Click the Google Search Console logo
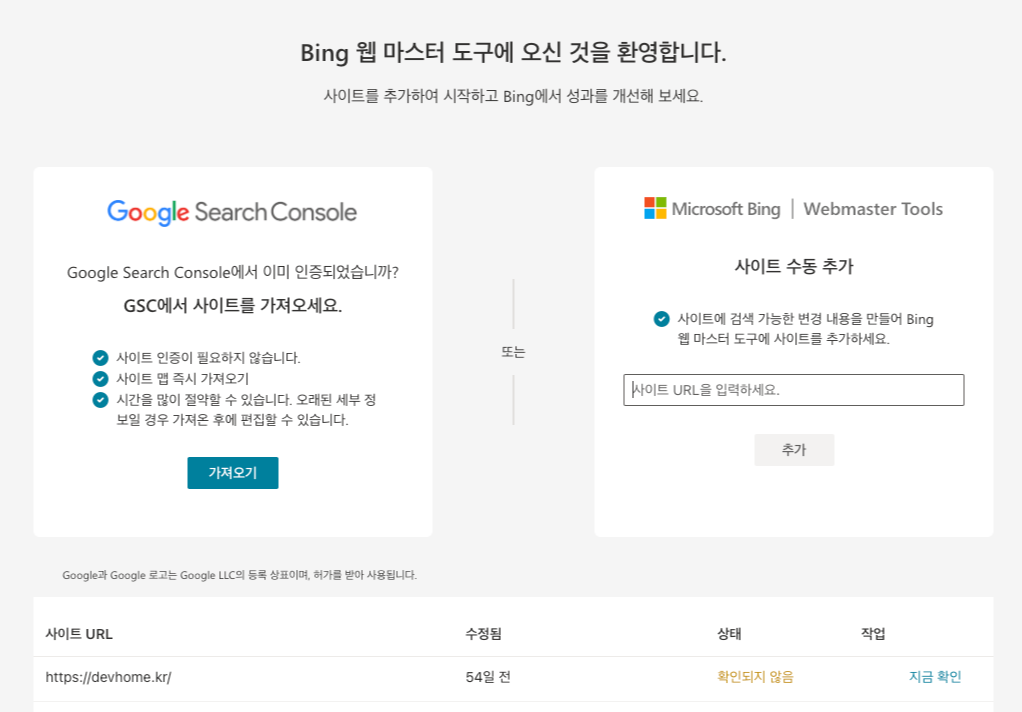This screenshot has height=712, width=1022. coord(232,211)
